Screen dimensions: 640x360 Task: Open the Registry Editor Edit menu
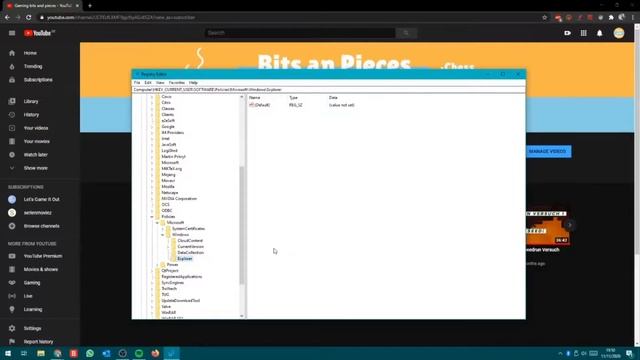pos(148,83)
